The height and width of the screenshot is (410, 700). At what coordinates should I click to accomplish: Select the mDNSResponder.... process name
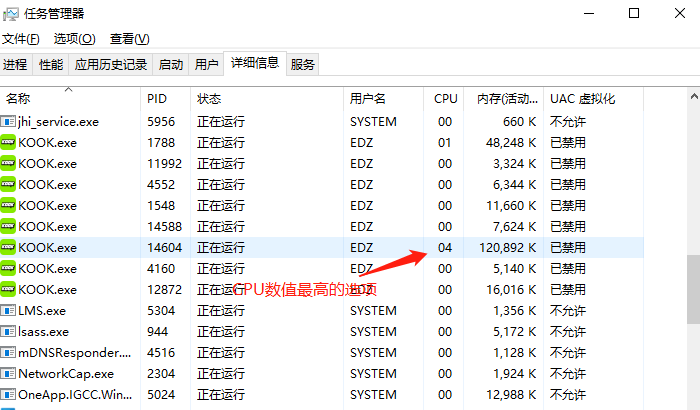(75, 353)
